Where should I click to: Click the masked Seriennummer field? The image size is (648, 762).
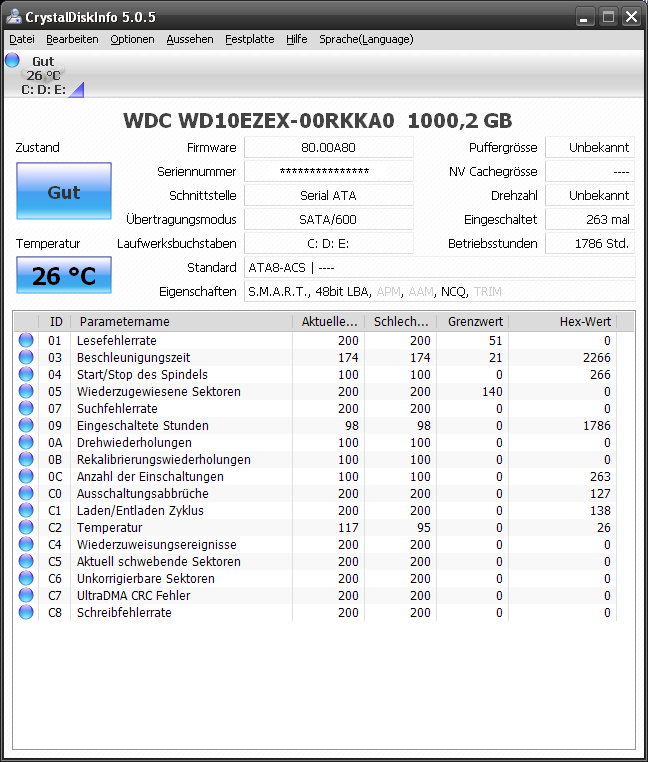(329, 171)
